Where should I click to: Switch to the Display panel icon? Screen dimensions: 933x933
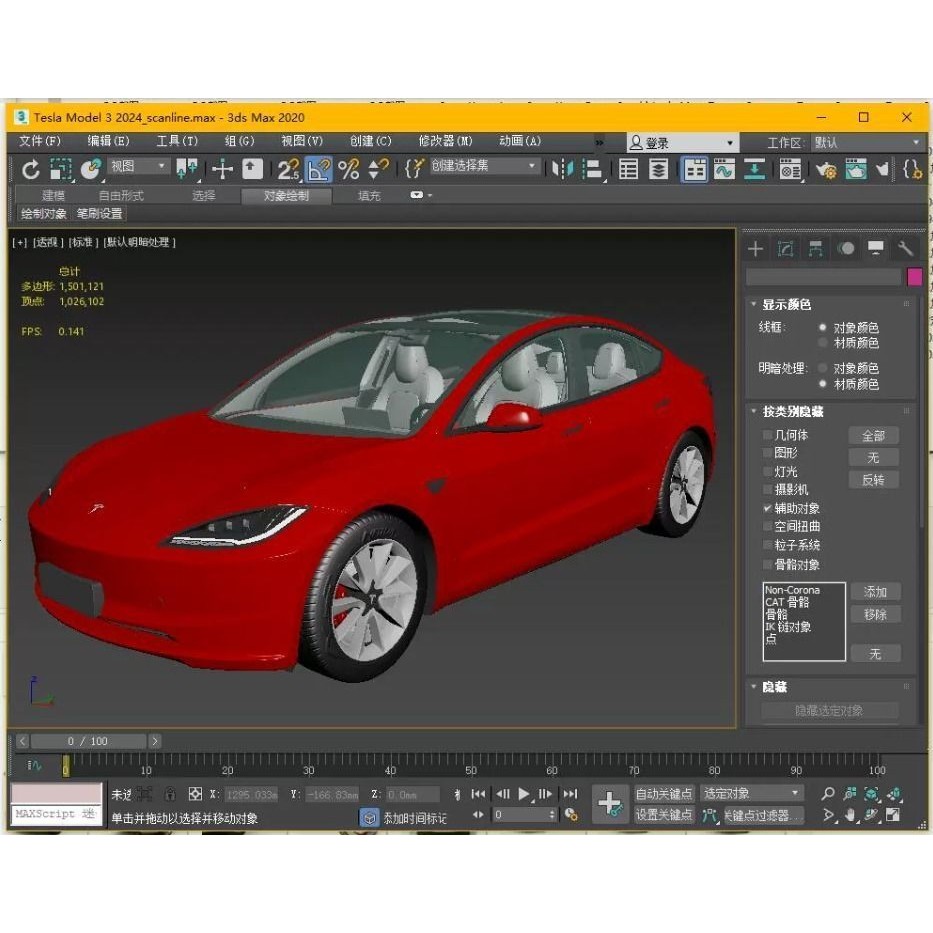click(875, 248)
